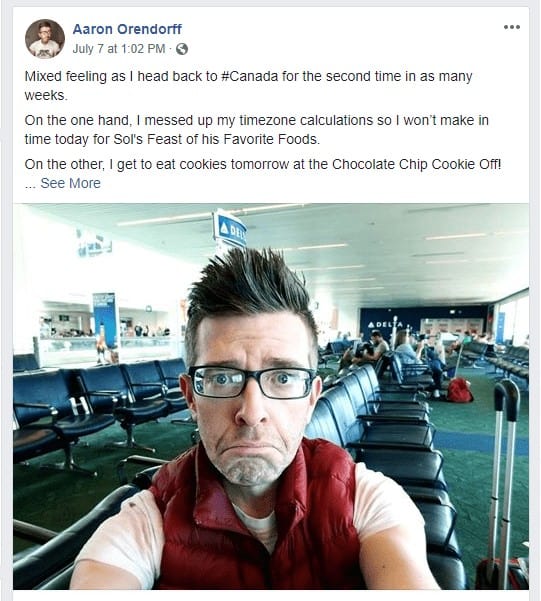The image size is (541, 601).
Task: Click the man's black-framed glasses in the photo
Action: click(252, 381)
